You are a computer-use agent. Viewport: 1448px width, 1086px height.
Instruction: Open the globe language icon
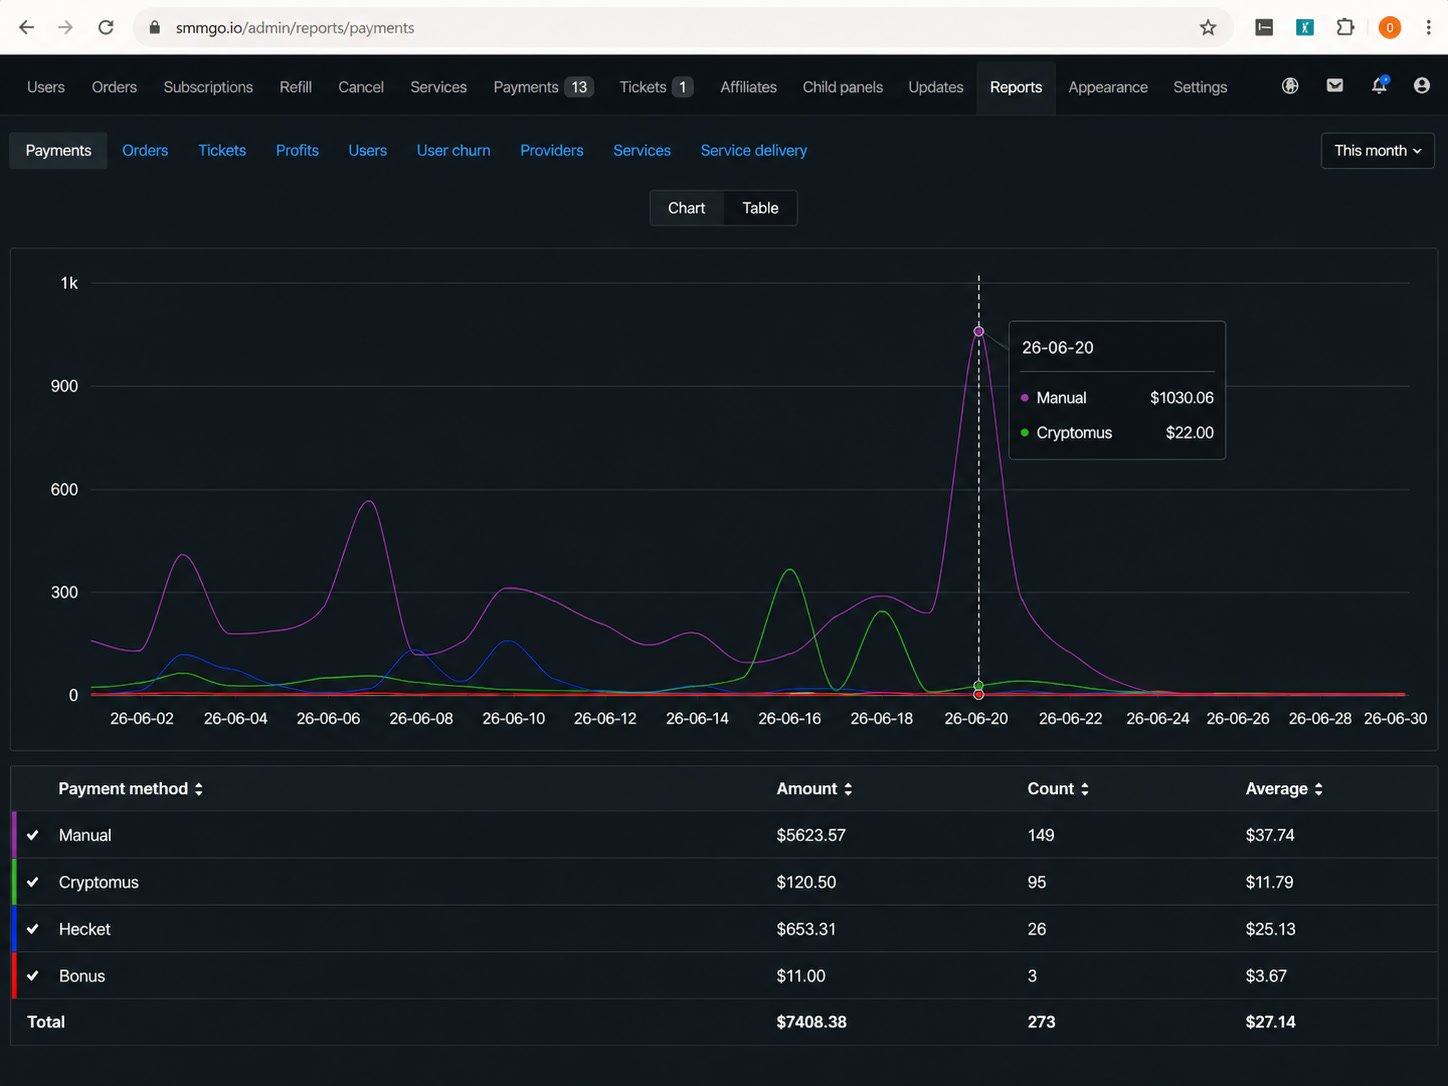click(x=1290, y=86)
